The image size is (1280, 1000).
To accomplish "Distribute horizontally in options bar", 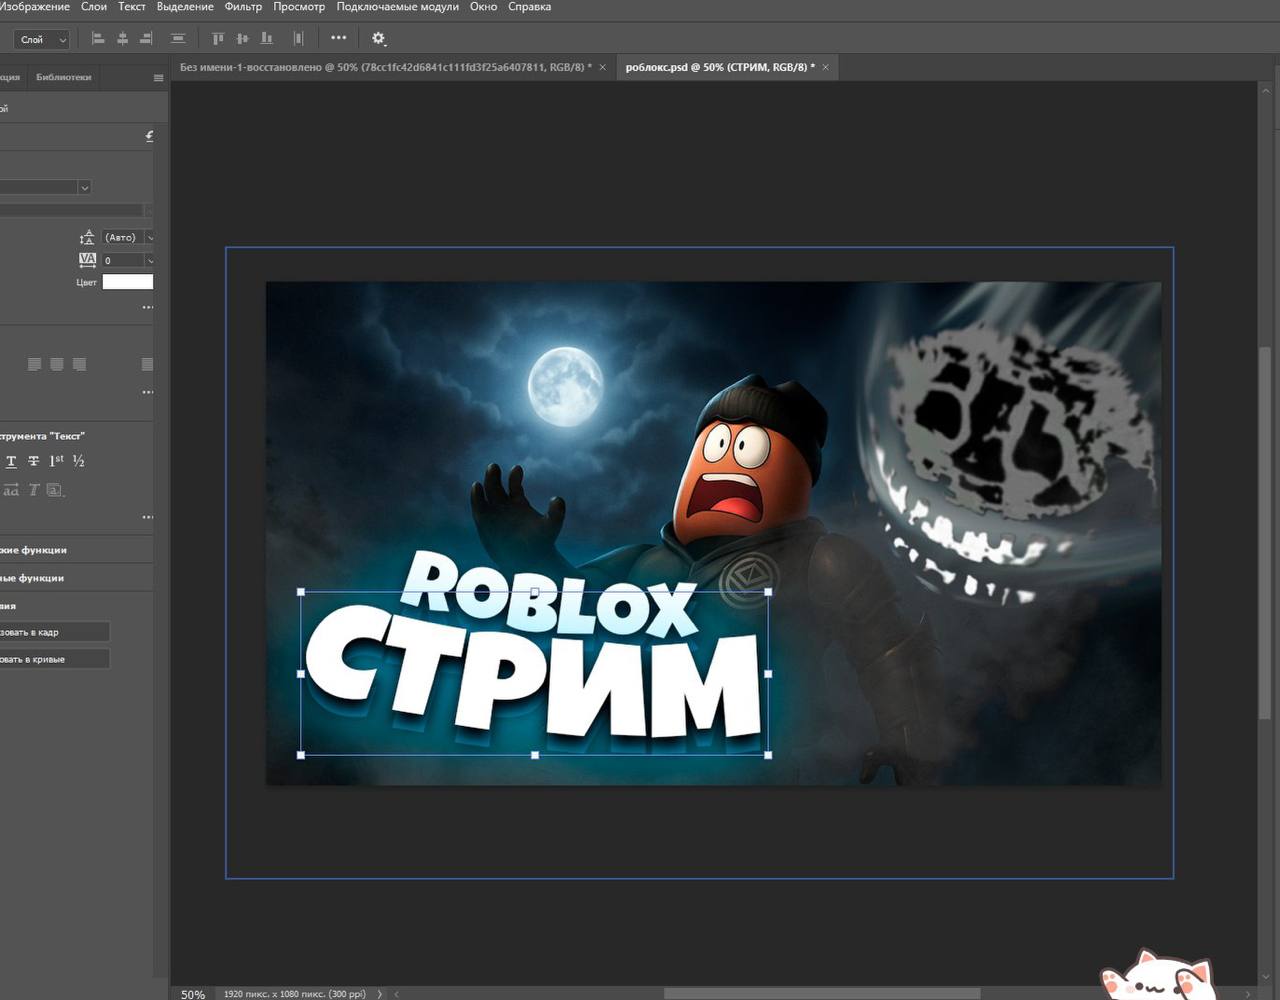I will click(298, 38).
